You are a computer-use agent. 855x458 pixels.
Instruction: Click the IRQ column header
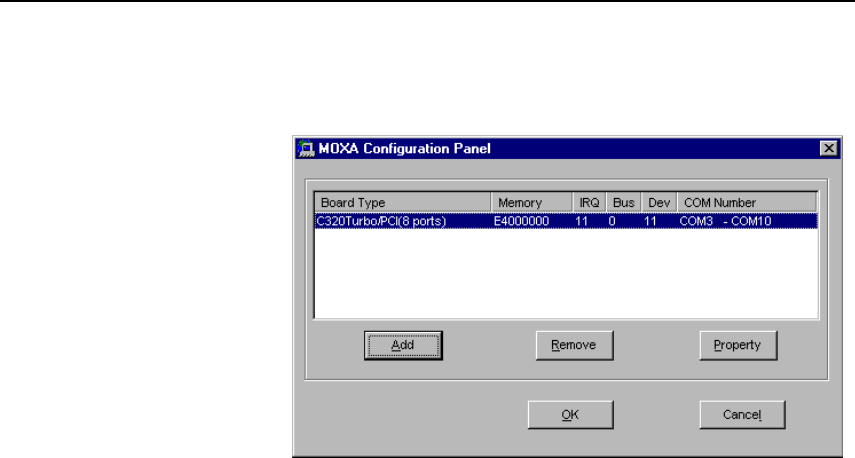click(x=589, y=202)
